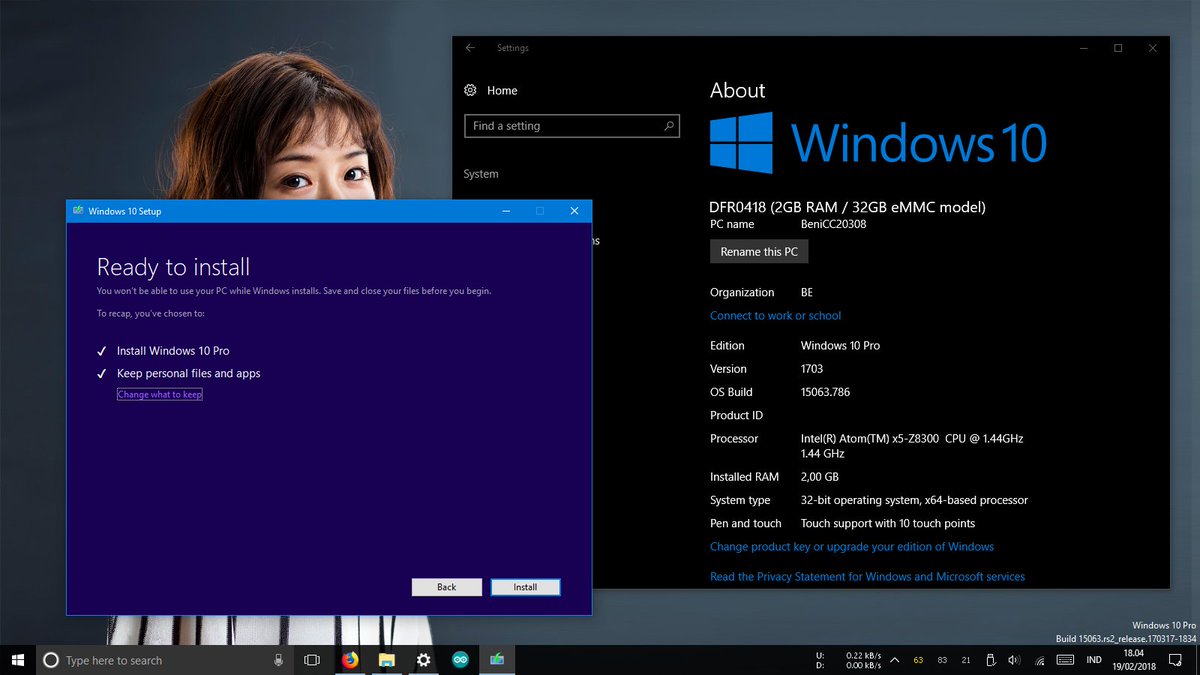Open Task View from taskbar
The image size is (1200, 675).
(312, 660)
